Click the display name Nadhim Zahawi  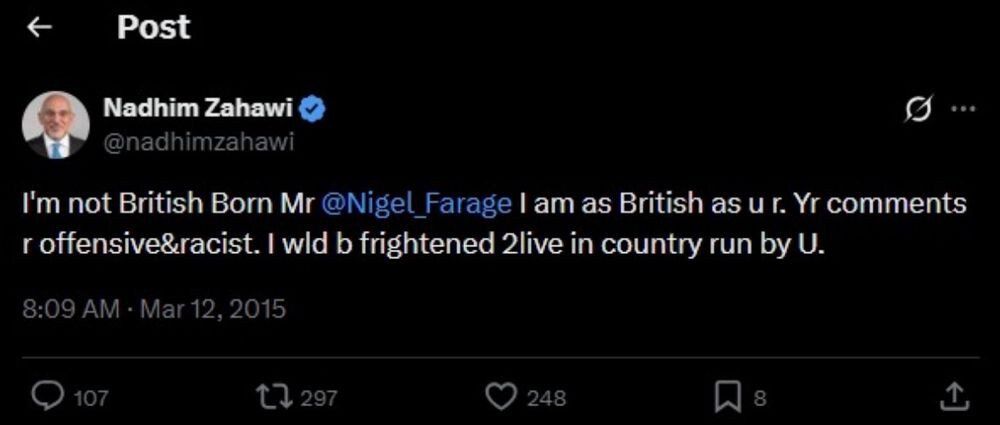pyautogui.click(x=198, y=108)
